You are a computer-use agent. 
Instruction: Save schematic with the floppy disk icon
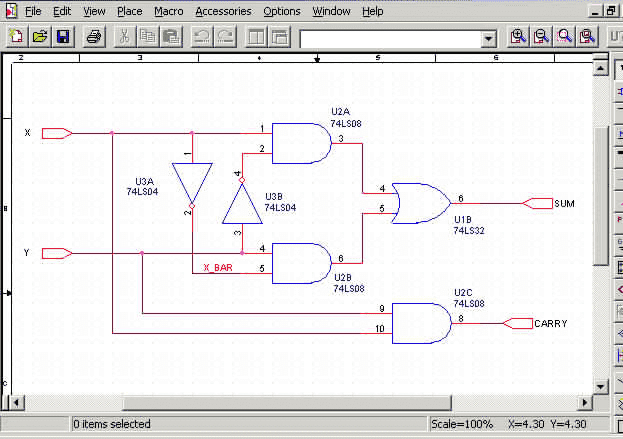[62, 37]
